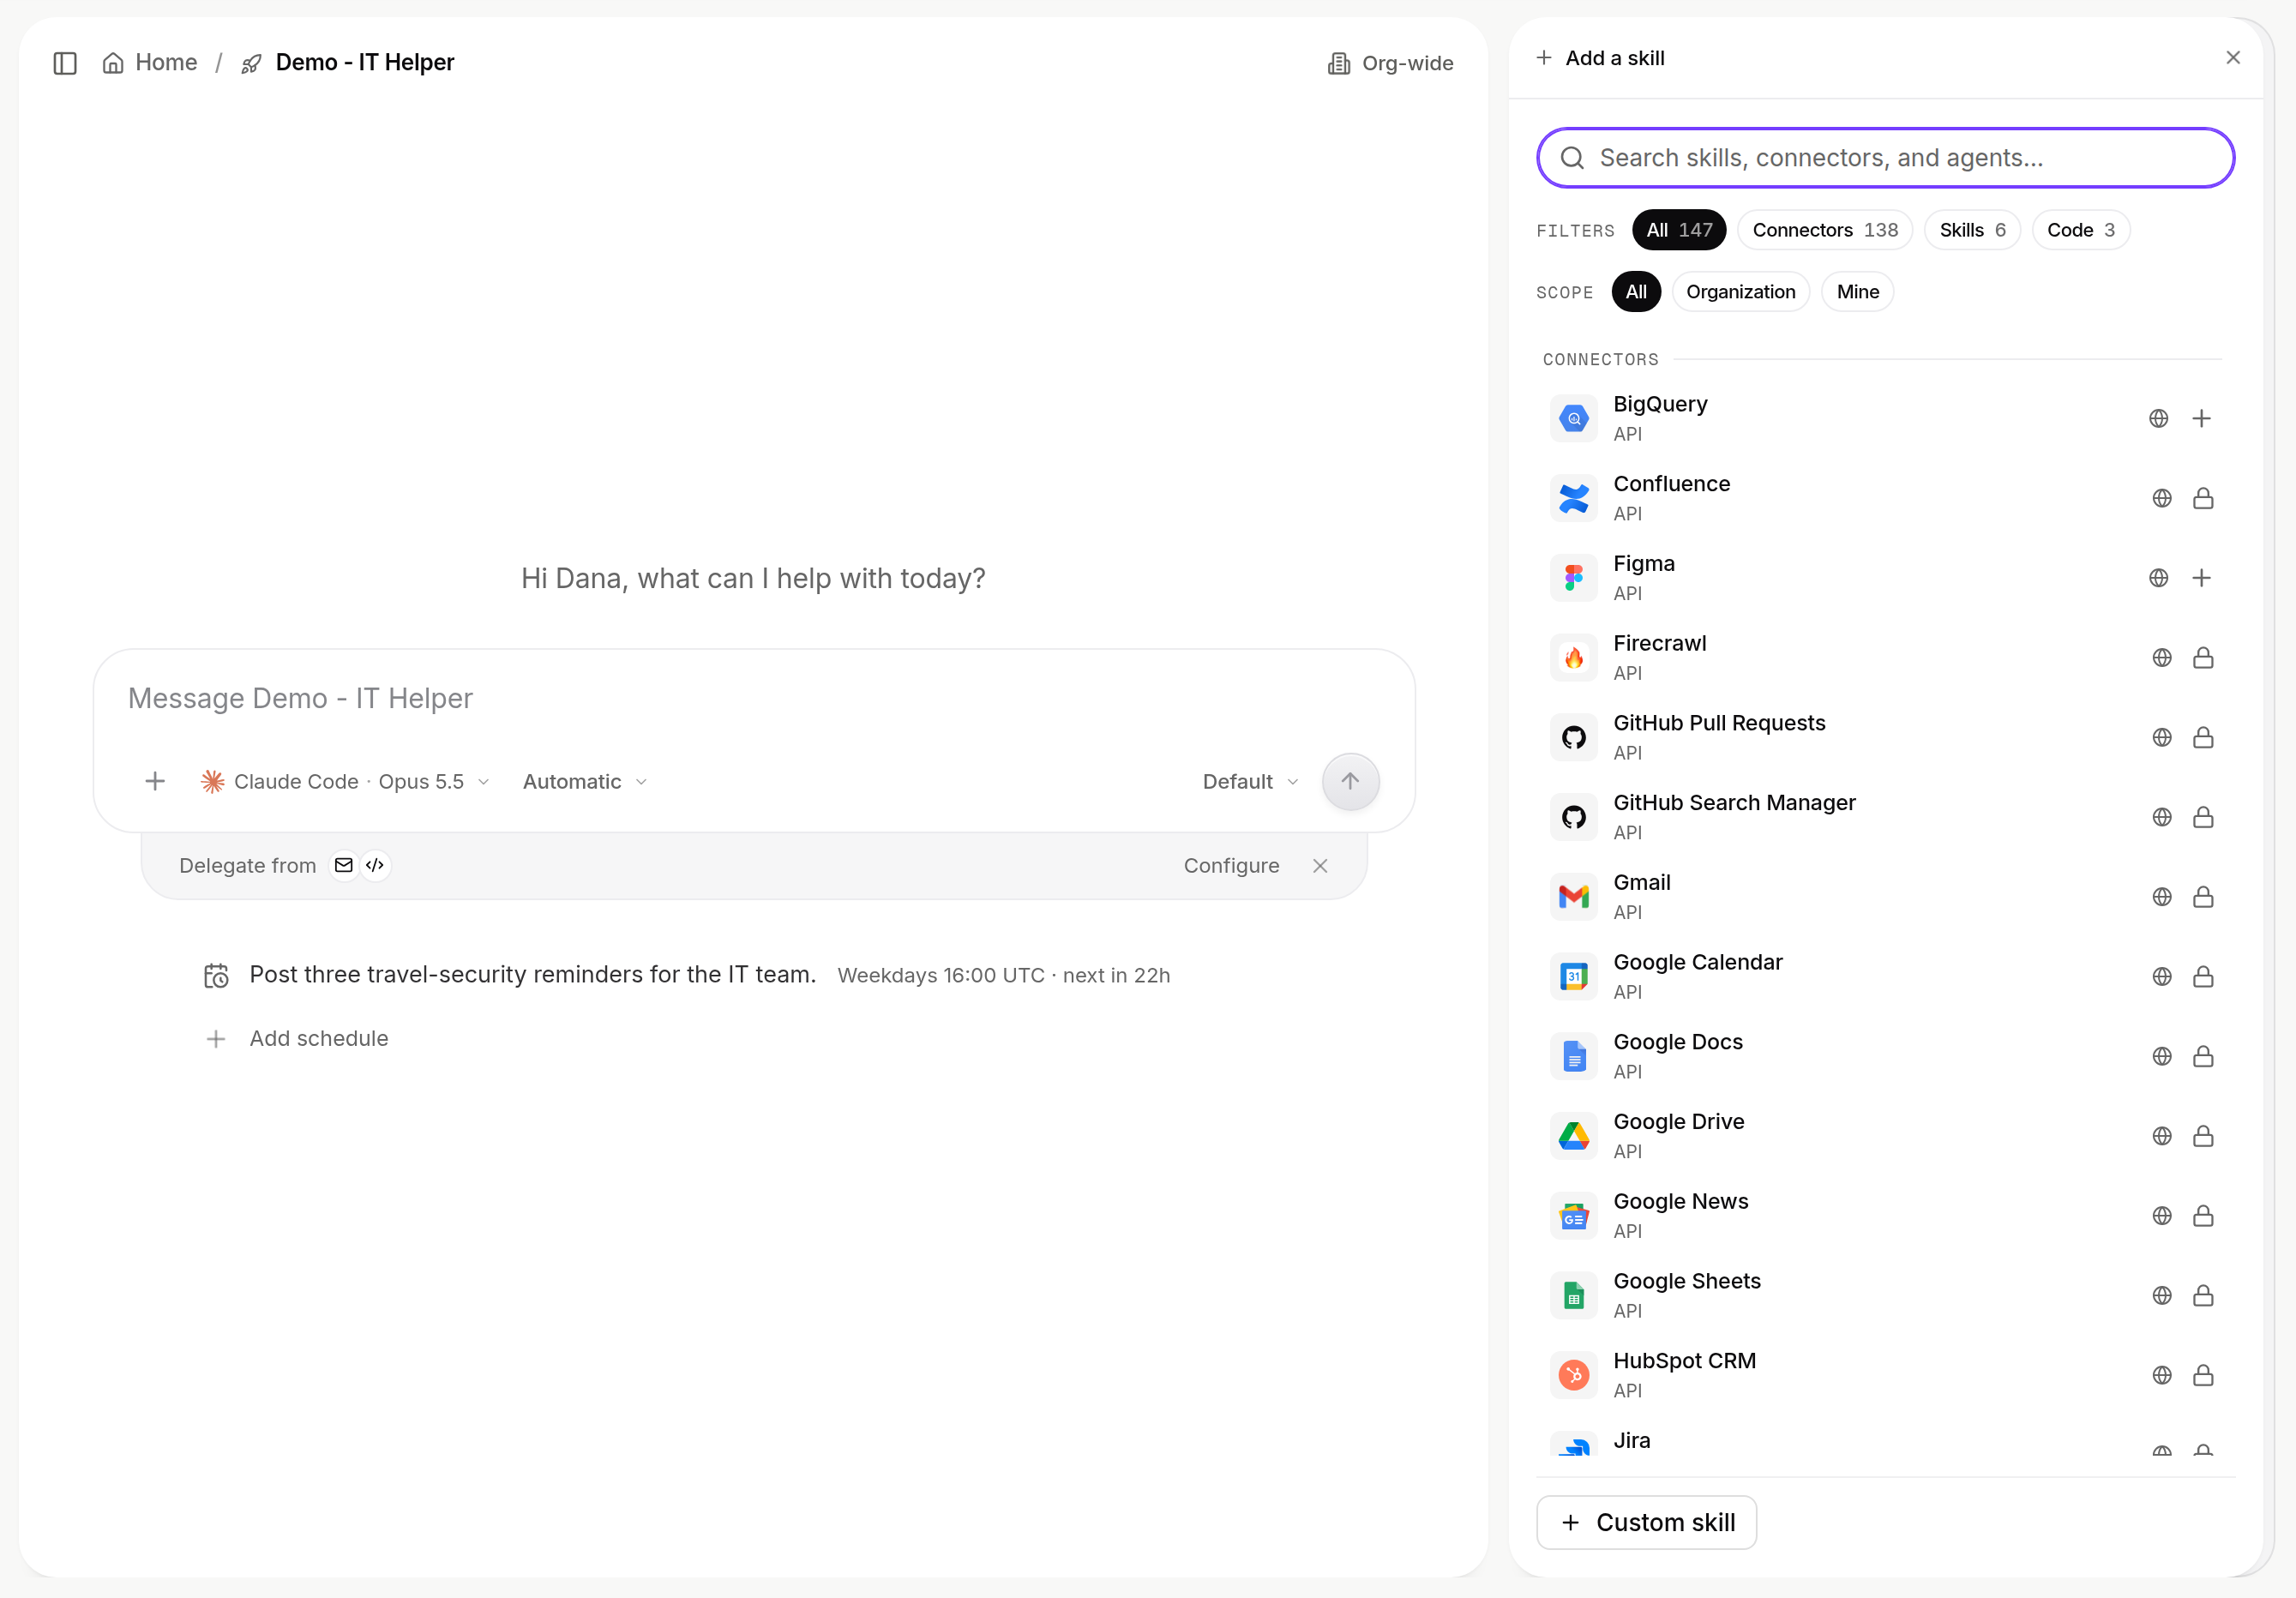Create a Custom skill
This screenshot has width=2296, height=1598.
tap(1646, 1522)
